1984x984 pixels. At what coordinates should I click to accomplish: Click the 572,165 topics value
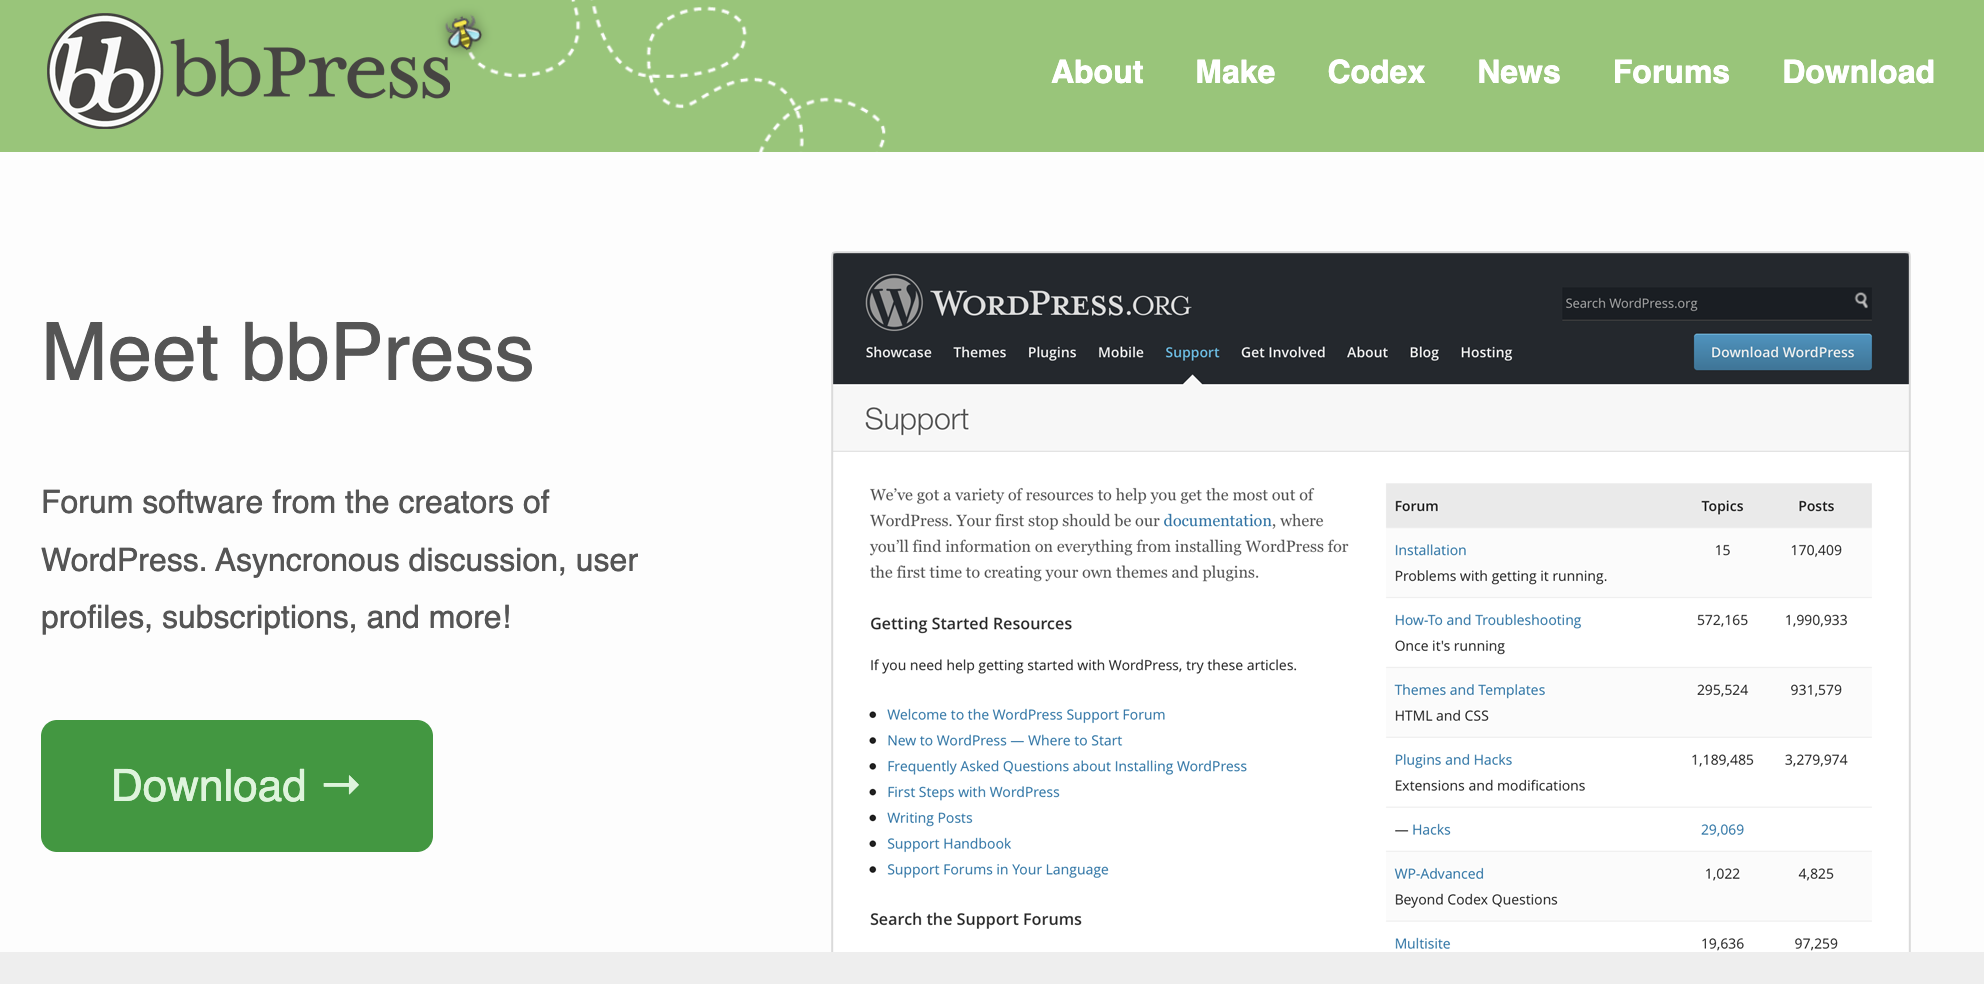1722,620
